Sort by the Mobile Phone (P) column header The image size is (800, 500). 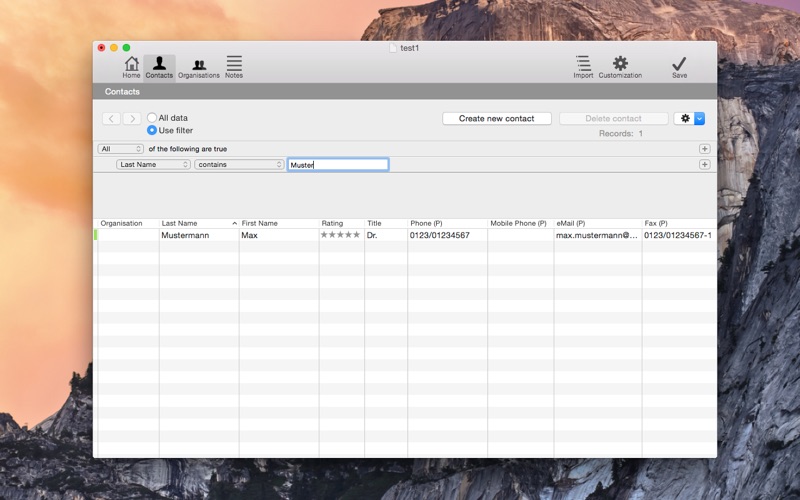521,223
